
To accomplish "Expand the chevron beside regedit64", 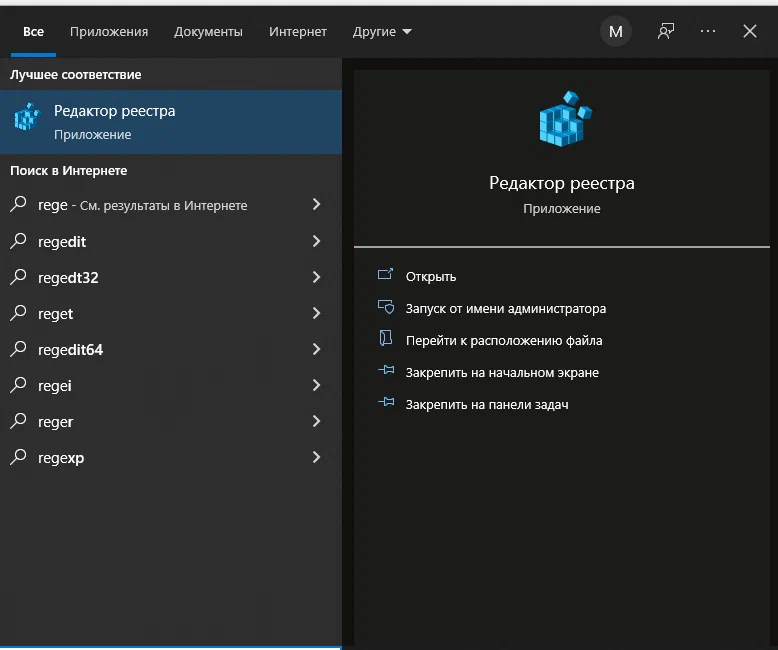I will point(316,349).
